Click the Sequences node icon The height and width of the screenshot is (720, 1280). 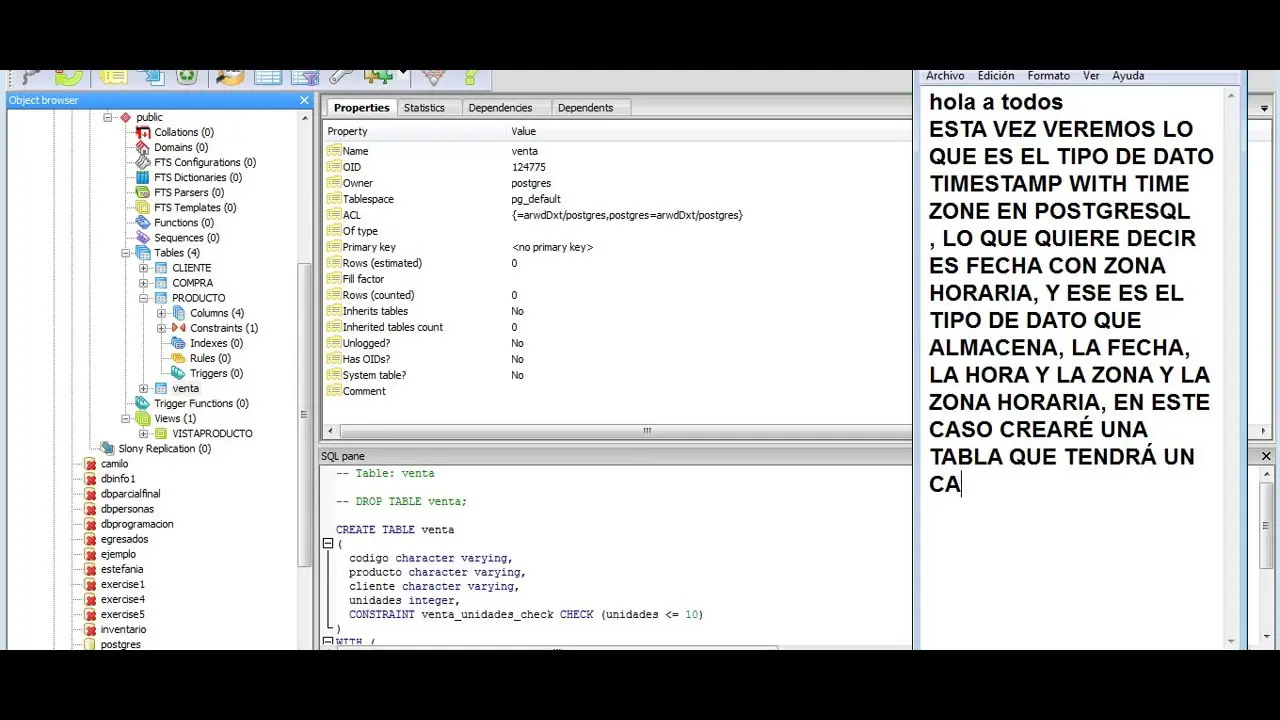click(143, 237)
